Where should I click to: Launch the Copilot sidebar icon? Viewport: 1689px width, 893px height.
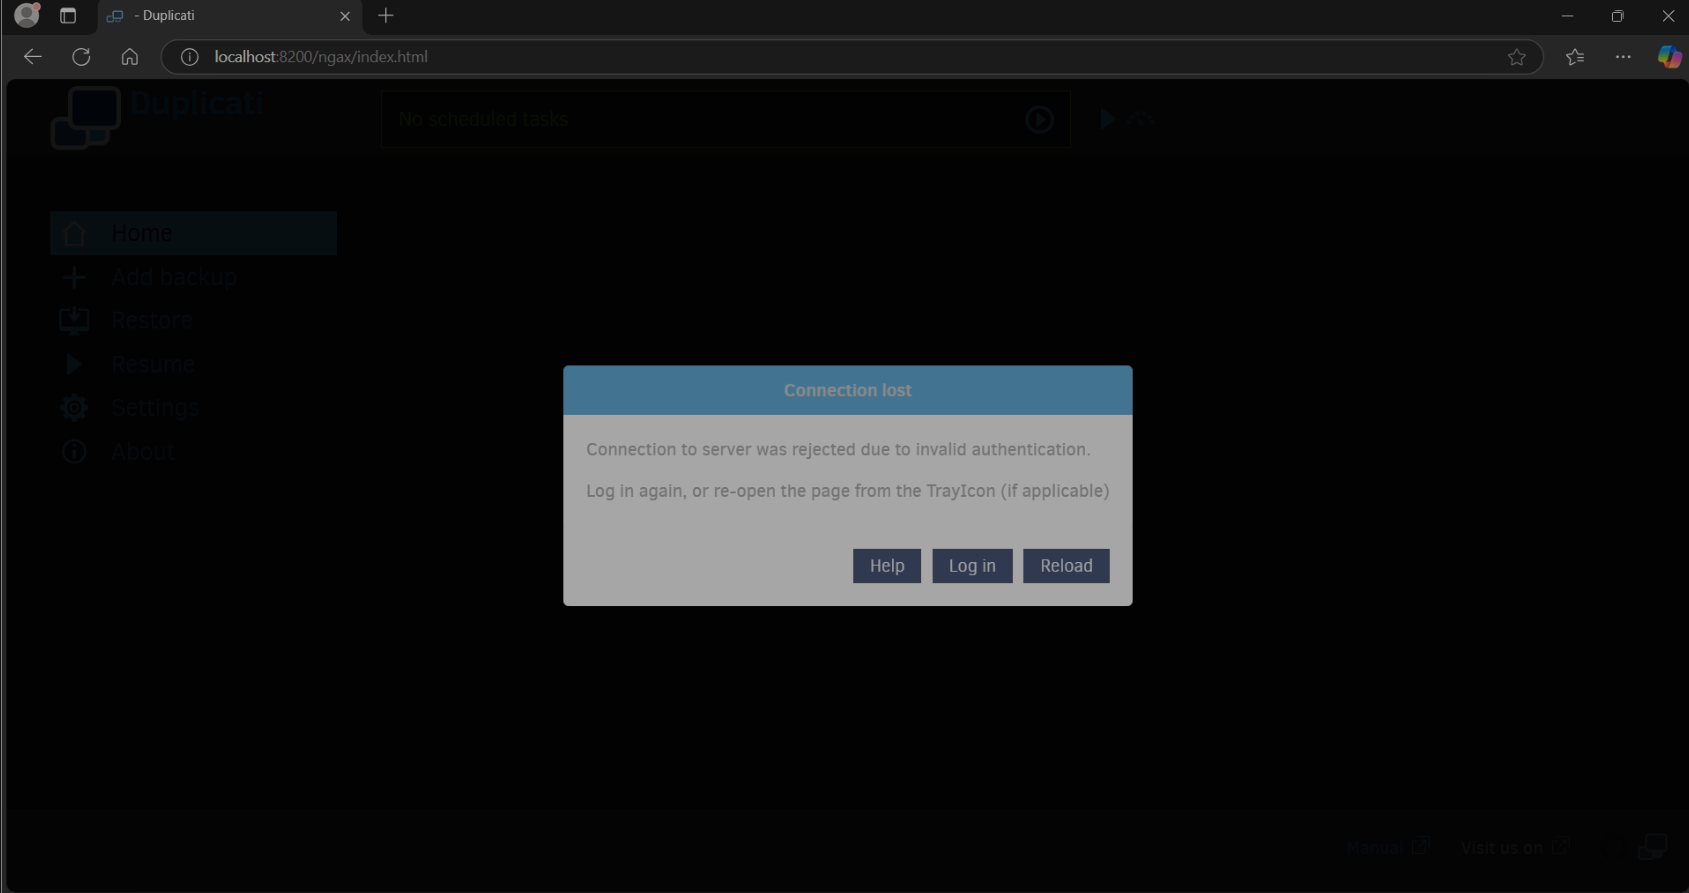pyautogui.click(x=1668, y=57)
